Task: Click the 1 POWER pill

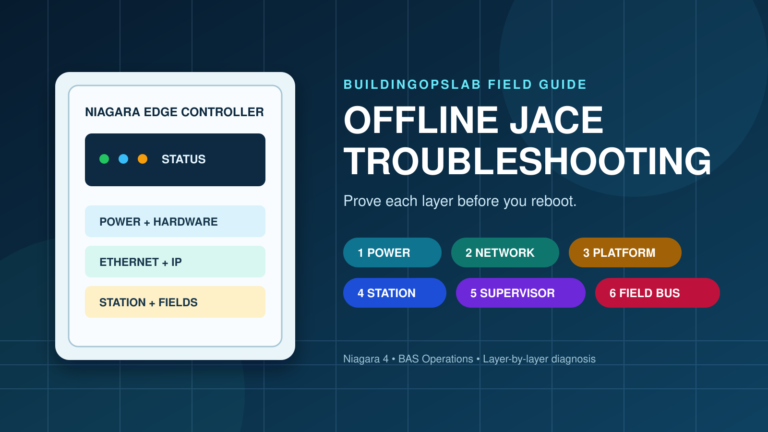Action: tap(392, 253)
